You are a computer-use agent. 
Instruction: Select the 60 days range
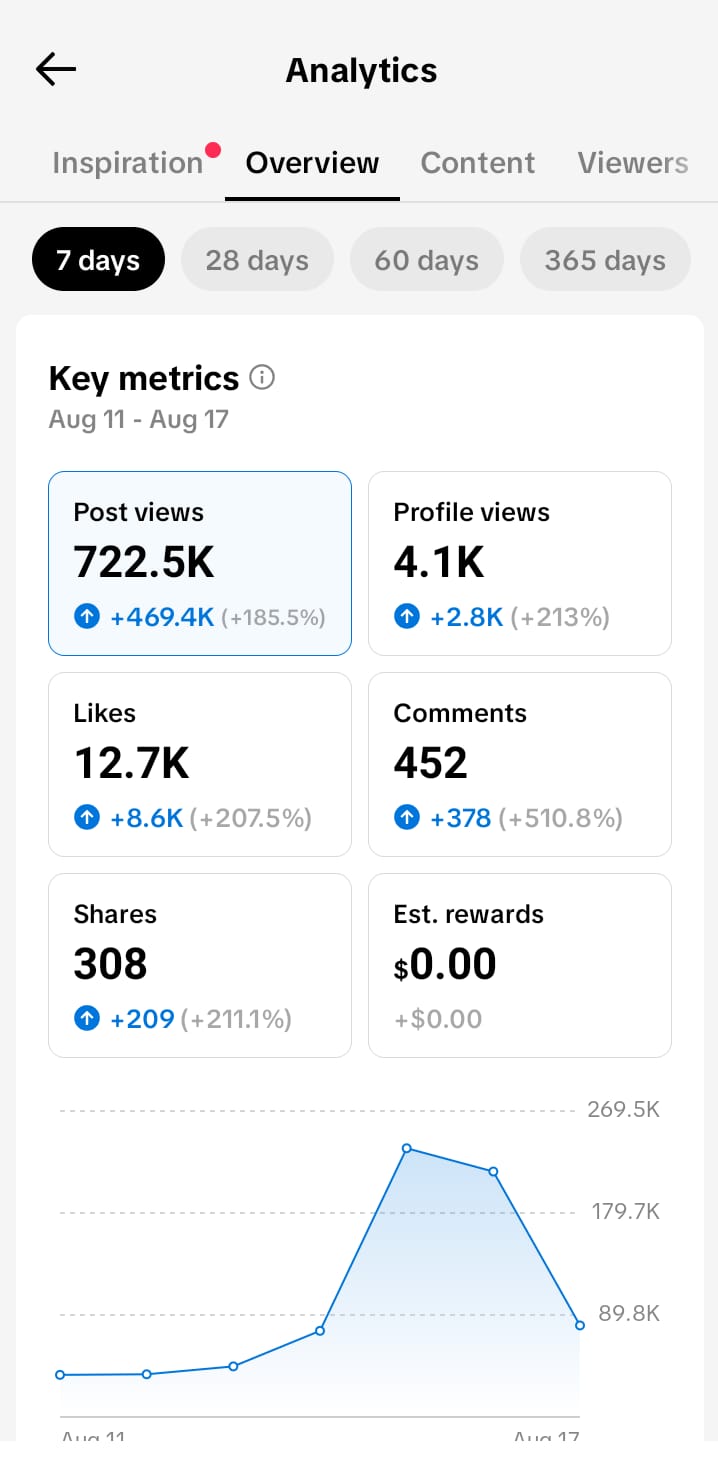click(x=427, y=260)
